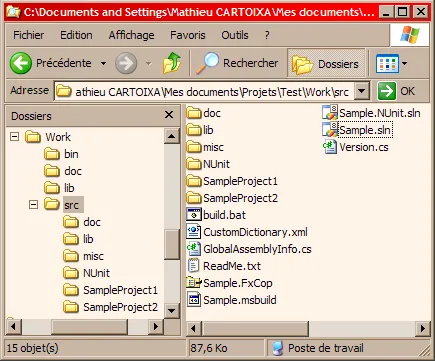Image resolution: width=435 pixels, height=361 pixels.
Task: Select the Sample.FxCop project file icon
Action: click(x=194, y=283)
